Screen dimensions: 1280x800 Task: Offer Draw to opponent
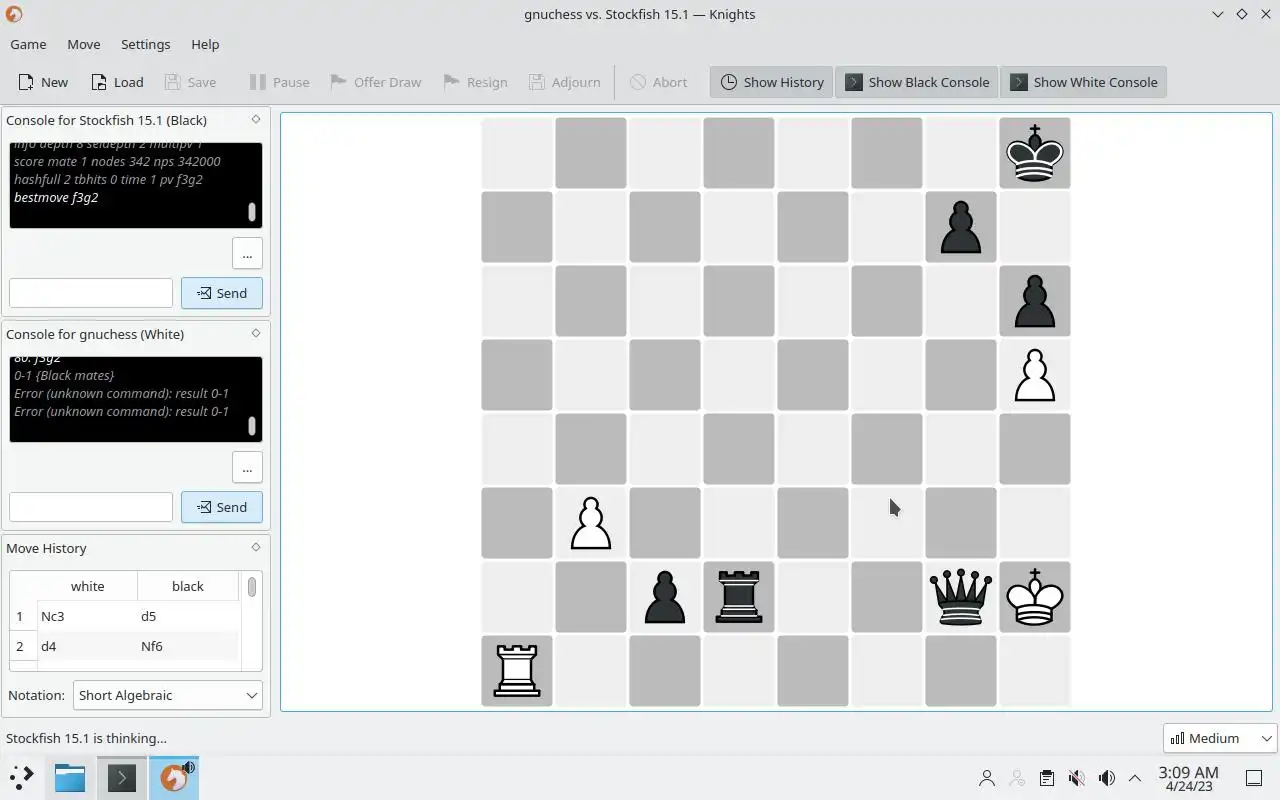[x=375, y=82]
